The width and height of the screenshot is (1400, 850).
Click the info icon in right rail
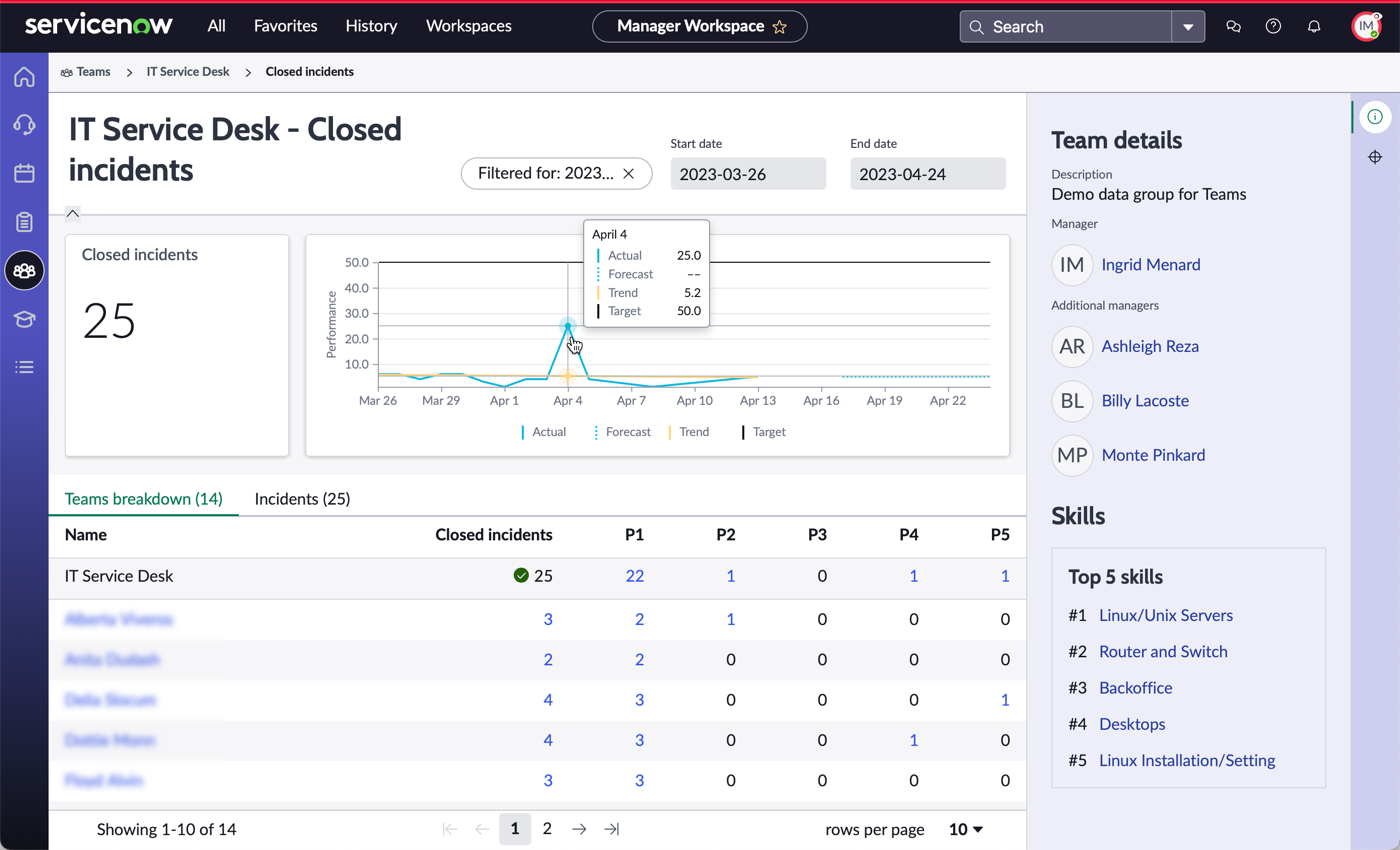[x=1375, y=117]
